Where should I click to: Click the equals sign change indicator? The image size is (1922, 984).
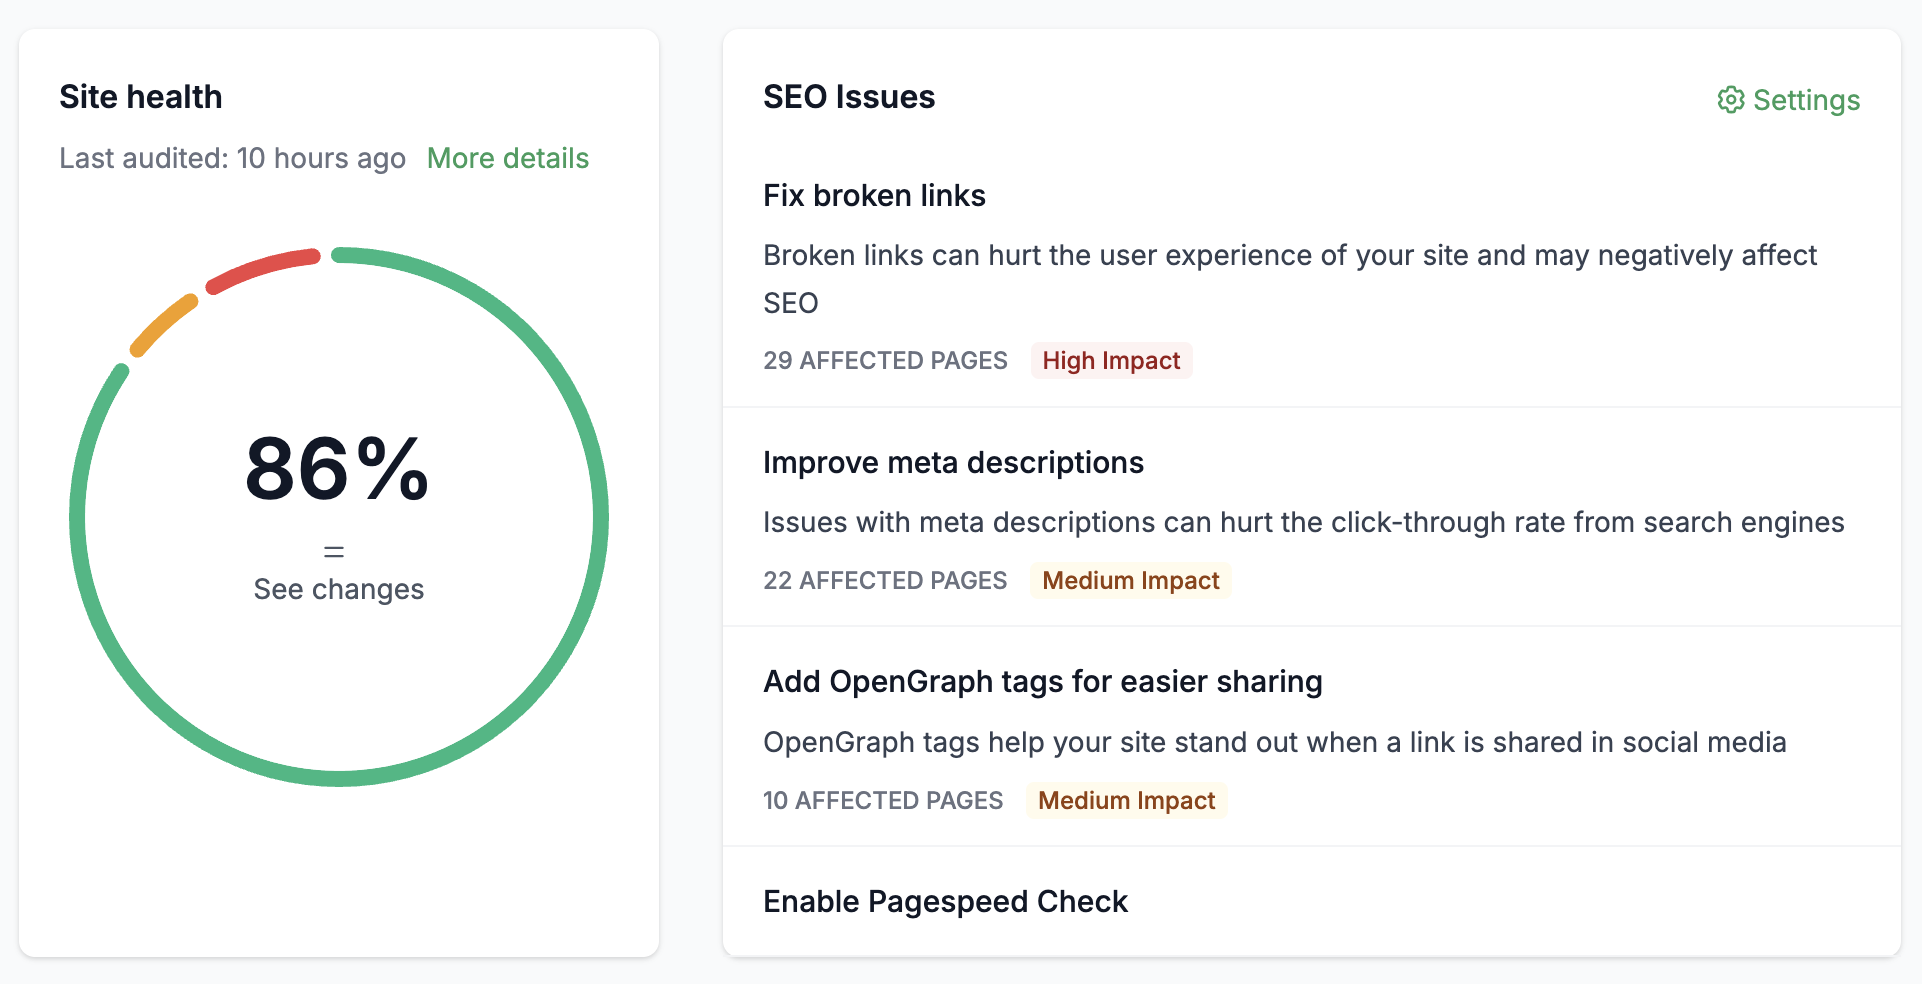point(334,551)
